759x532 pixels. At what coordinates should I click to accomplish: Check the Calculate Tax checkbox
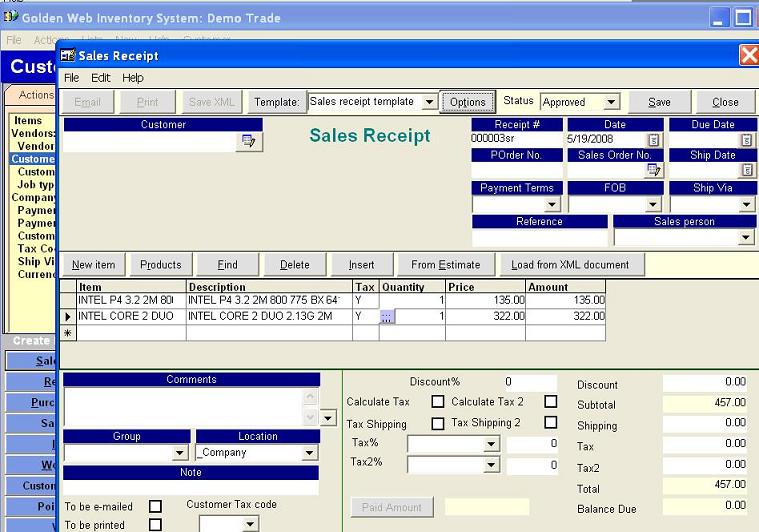coord(438,401)
